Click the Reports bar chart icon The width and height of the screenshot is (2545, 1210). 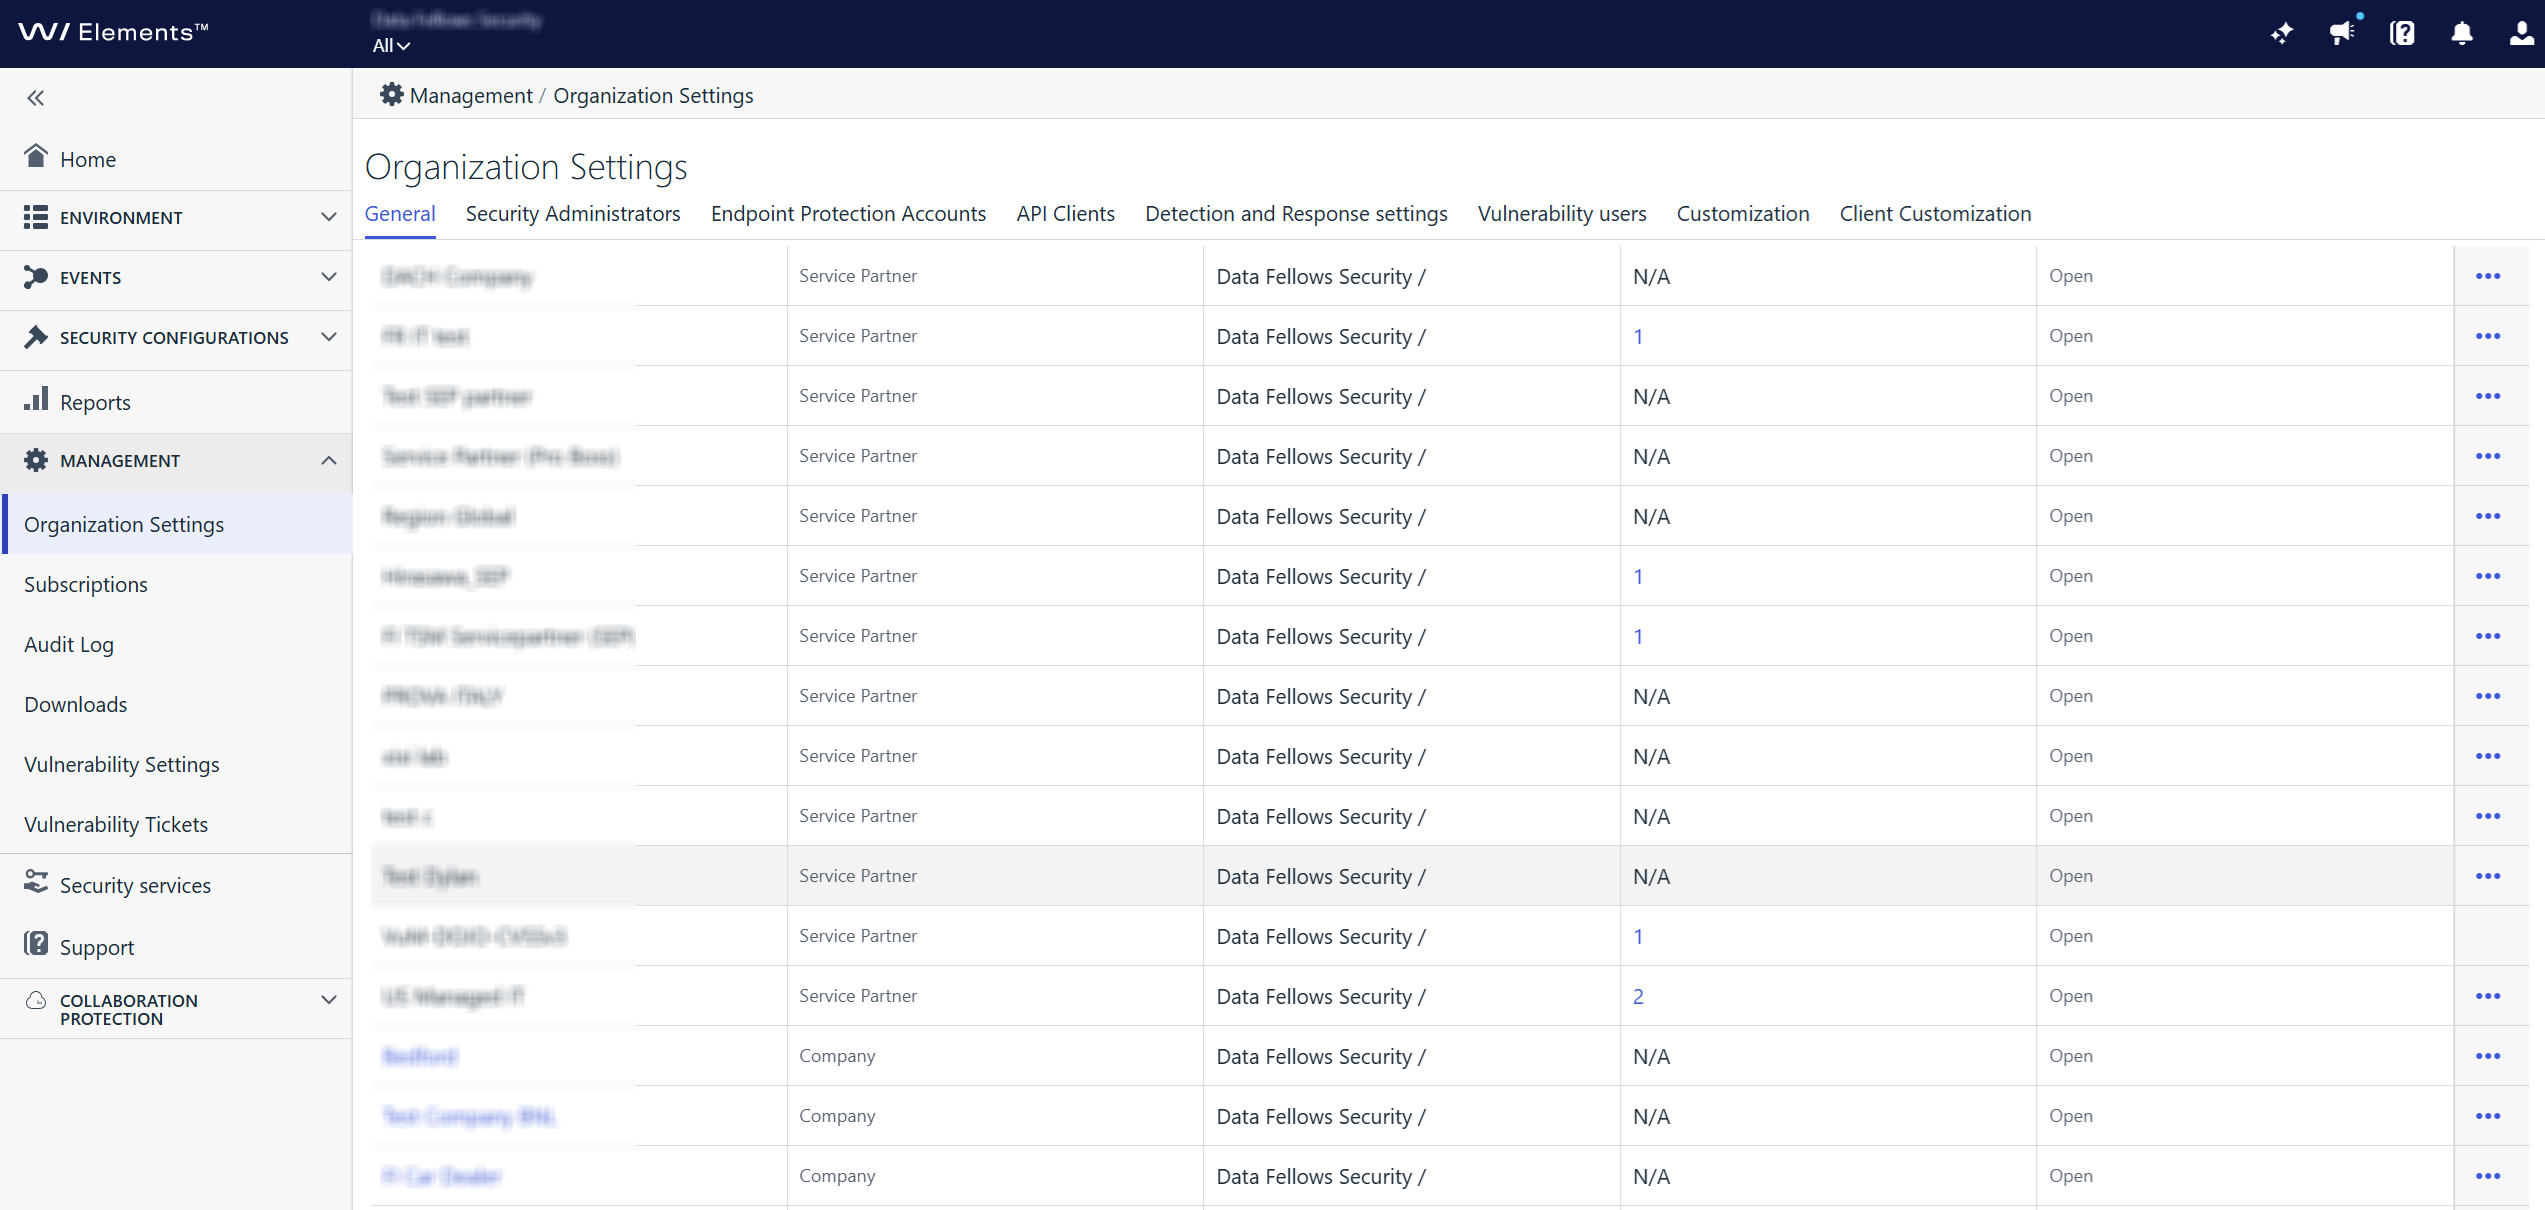pyautogui.click(x=36, y=400)
